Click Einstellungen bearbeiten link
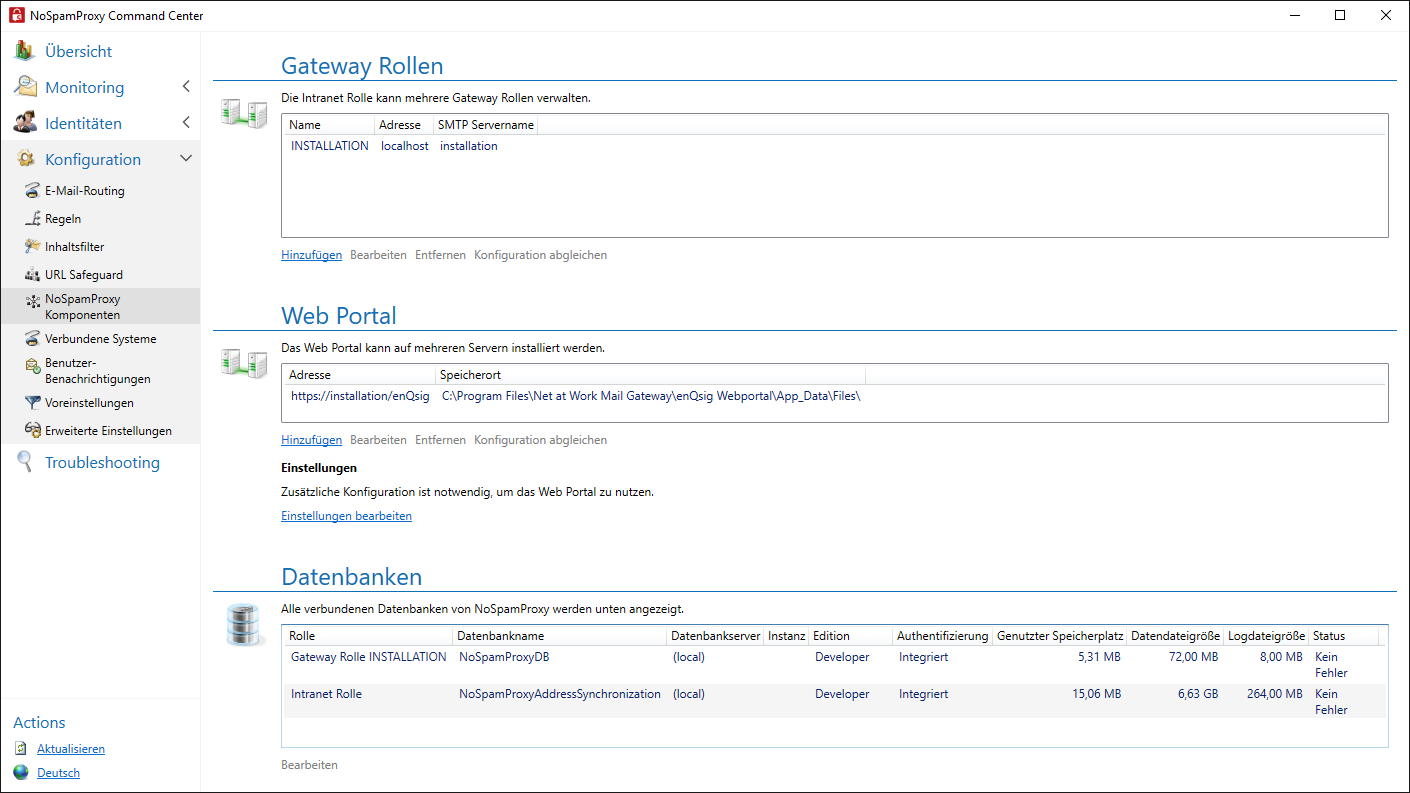Image resolution: width=1410 pixels, height=793 pixels. point(346,516)
